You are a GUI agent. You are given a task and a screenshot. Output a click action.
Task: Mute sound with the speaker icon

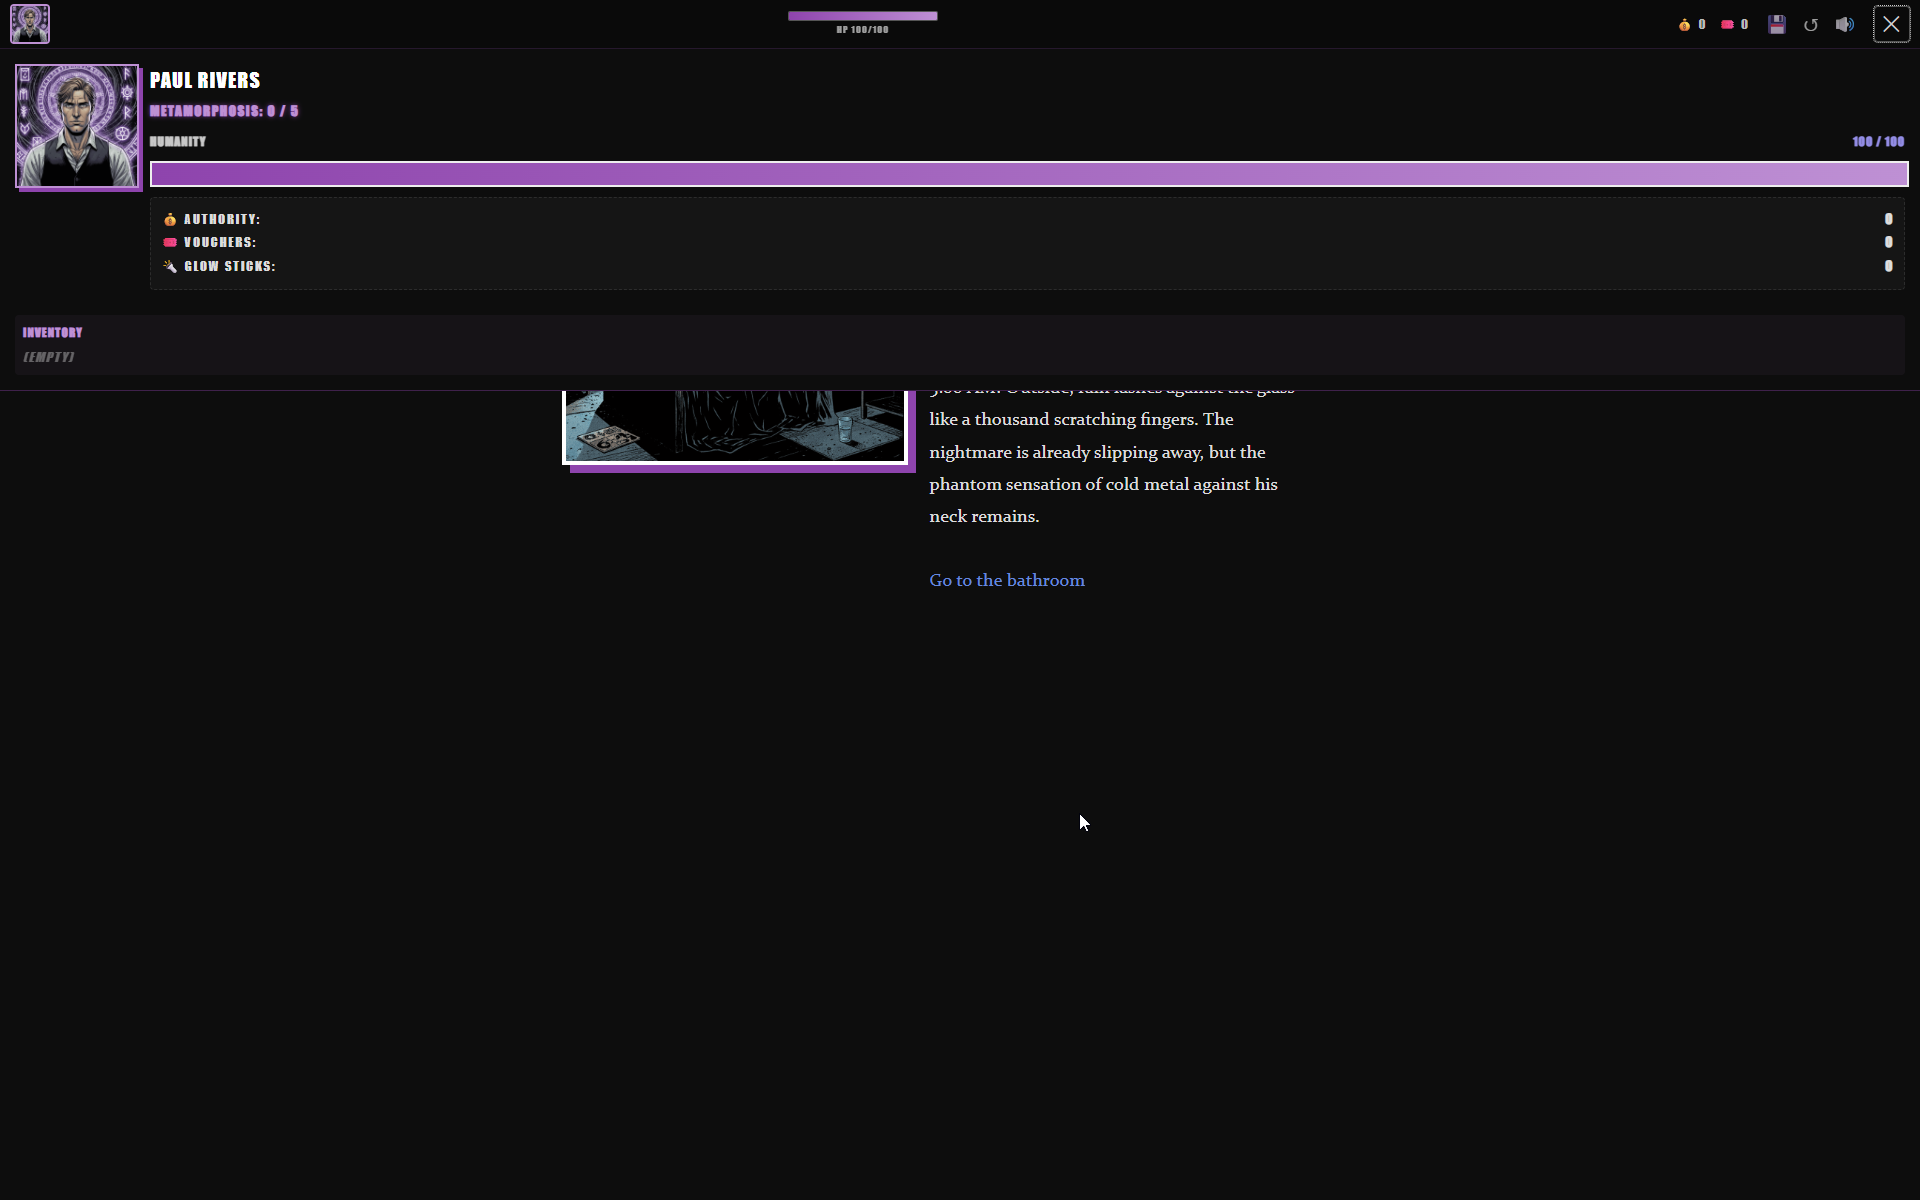click(1845, 25)
